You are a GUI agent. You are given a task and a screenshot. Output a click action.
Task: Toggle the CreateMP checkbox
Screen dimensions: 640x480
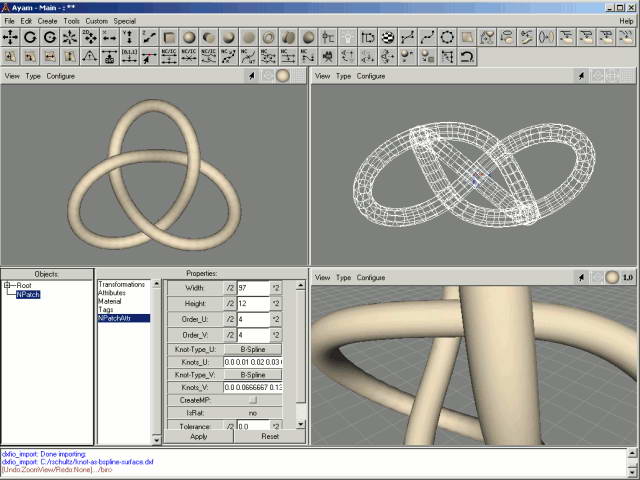tap(252, 400)
